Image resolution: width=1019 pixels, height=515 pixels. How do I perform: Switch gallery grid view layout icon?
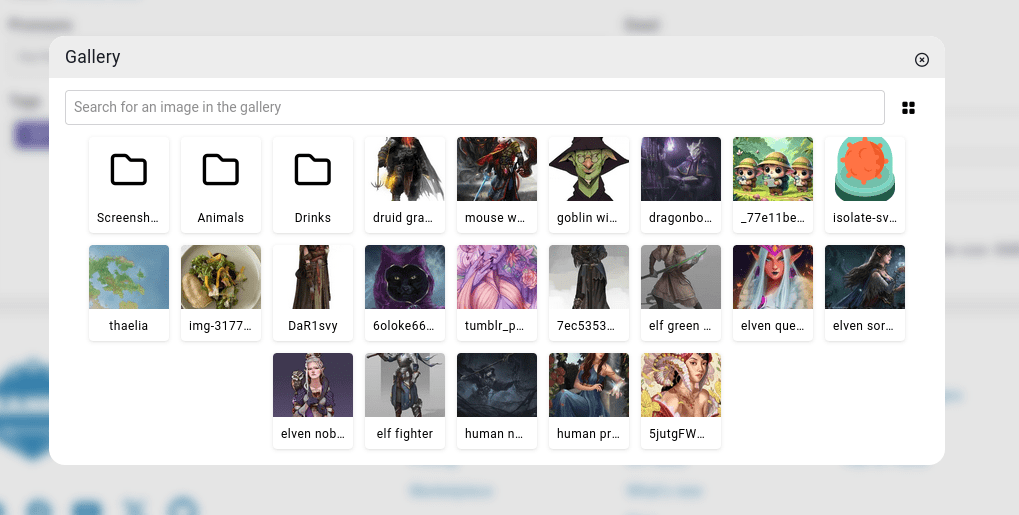tap(909, 108)
